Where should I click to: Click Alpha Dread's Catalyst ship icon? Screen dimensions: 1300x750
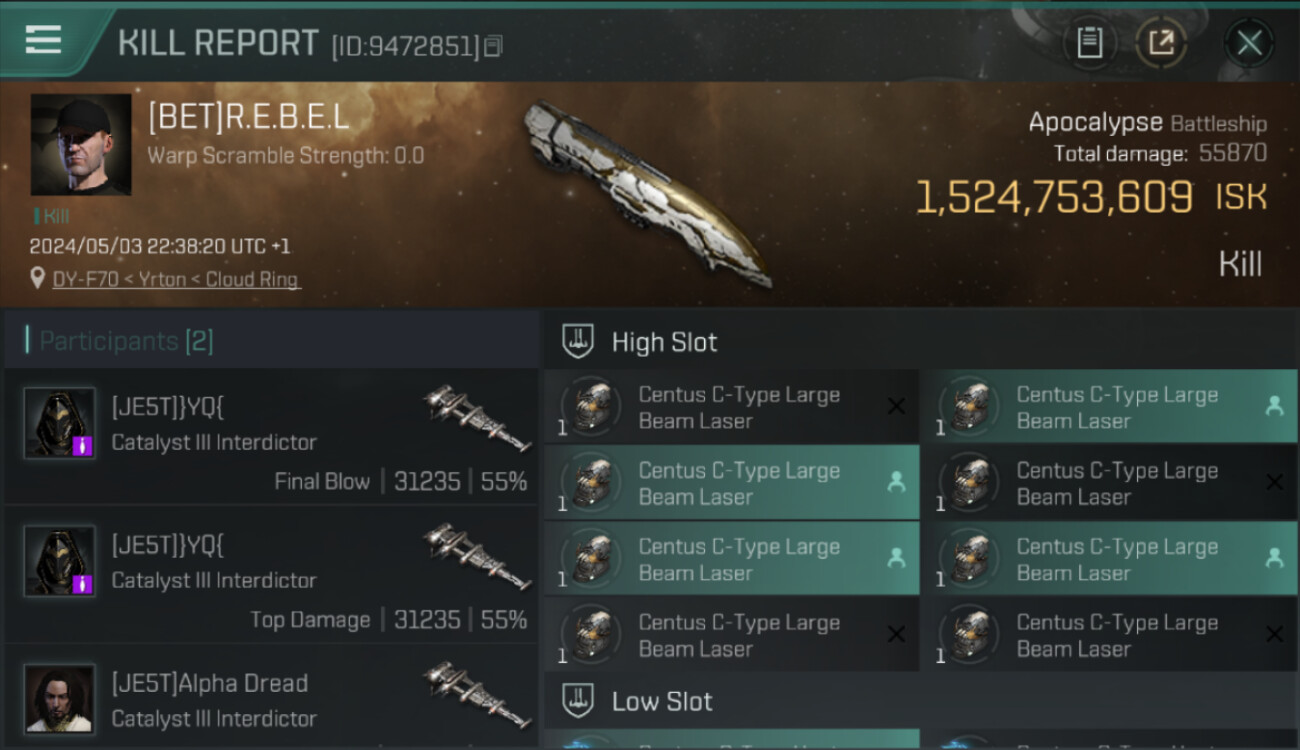tap(477, 693)
